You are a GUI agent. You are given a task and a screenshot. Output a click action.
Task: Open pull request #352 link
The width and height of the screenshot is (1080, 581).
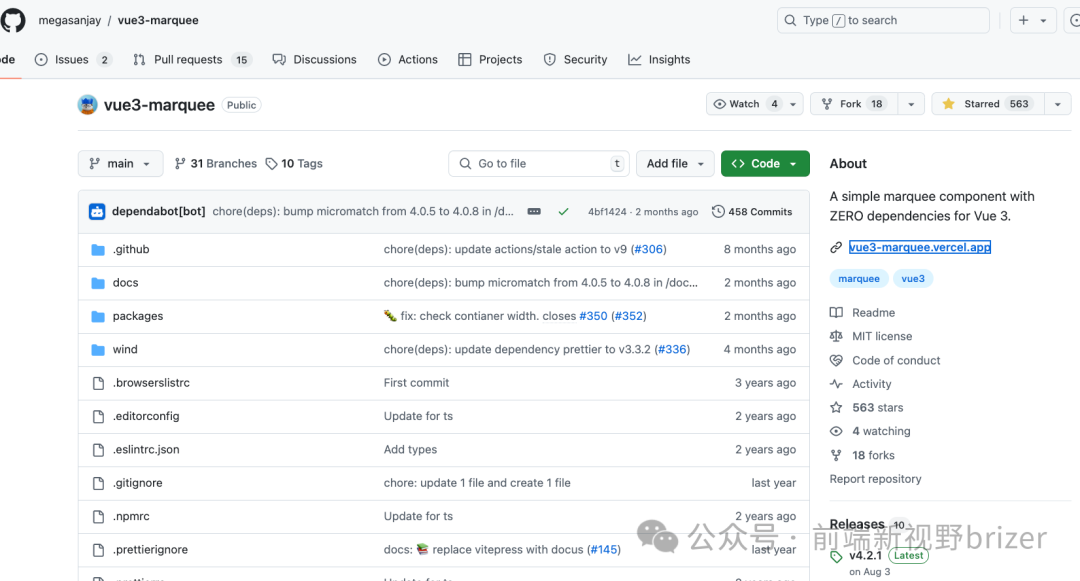pos(629,316)
